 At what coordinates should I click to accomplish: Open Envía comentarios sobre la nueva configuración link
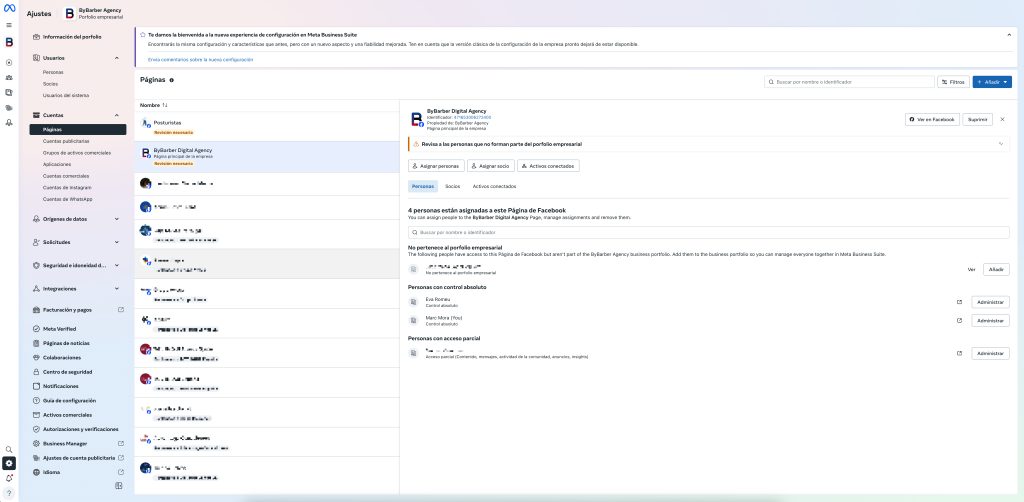pos(200,59)
